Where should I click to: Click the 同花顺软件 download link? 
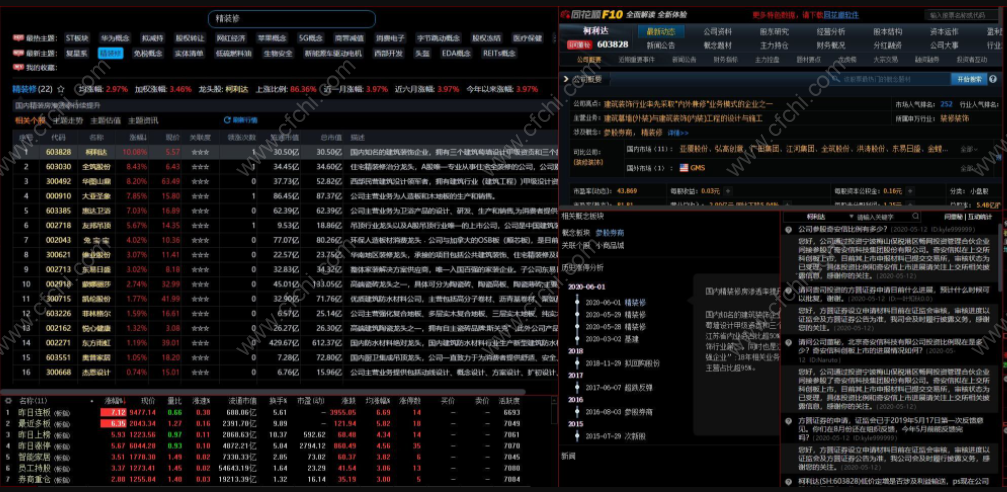pyautogui.click(x=841, y=15)
